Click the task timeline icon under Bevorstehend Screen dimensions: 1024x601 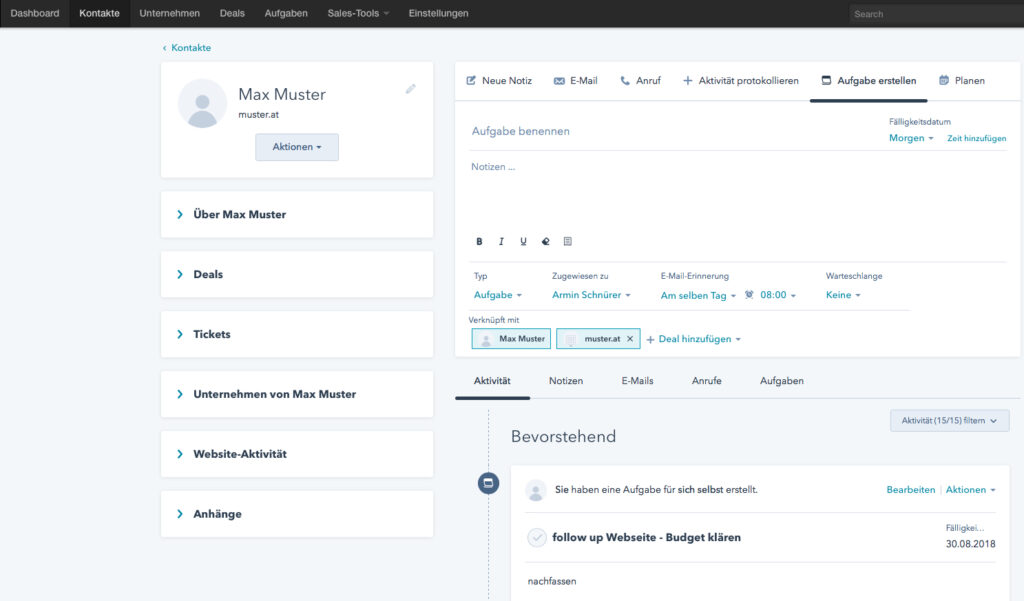click(x=488, y=483)
